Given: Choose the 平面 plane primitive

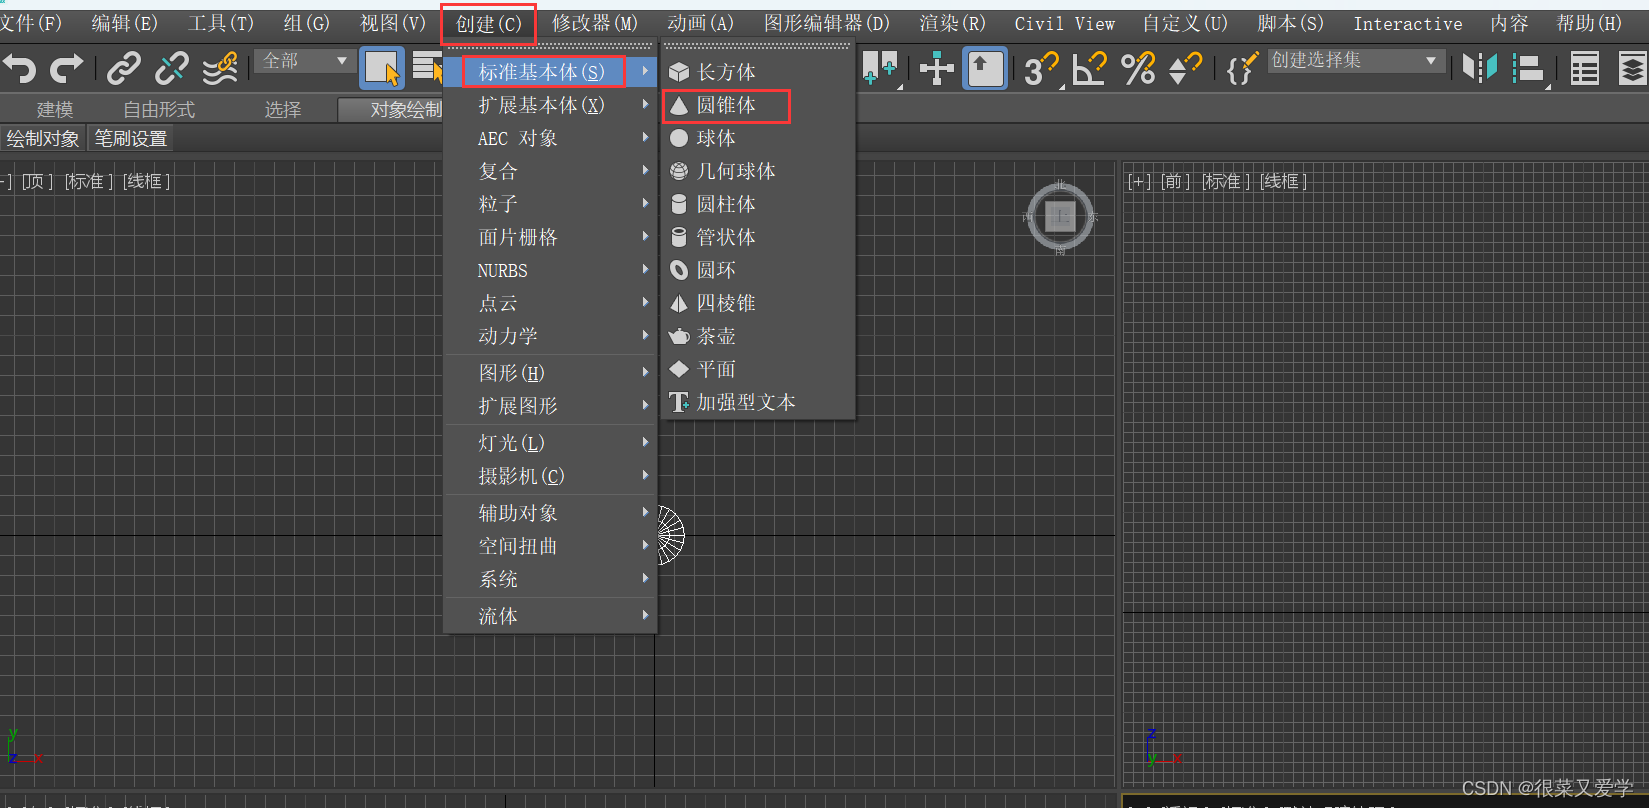Looking at the screenshot, I should pos(758,369).
